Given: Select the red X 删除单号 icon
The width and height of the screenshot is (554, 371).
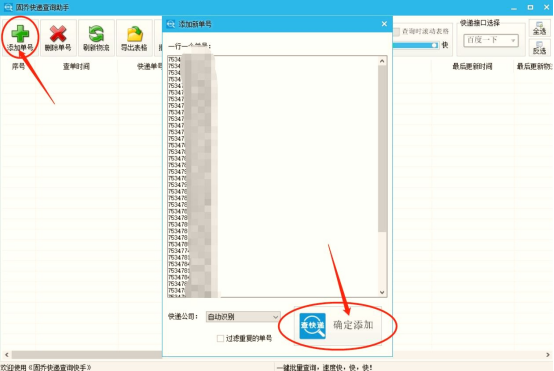Looking at the screenshot, I should [58, 34].
